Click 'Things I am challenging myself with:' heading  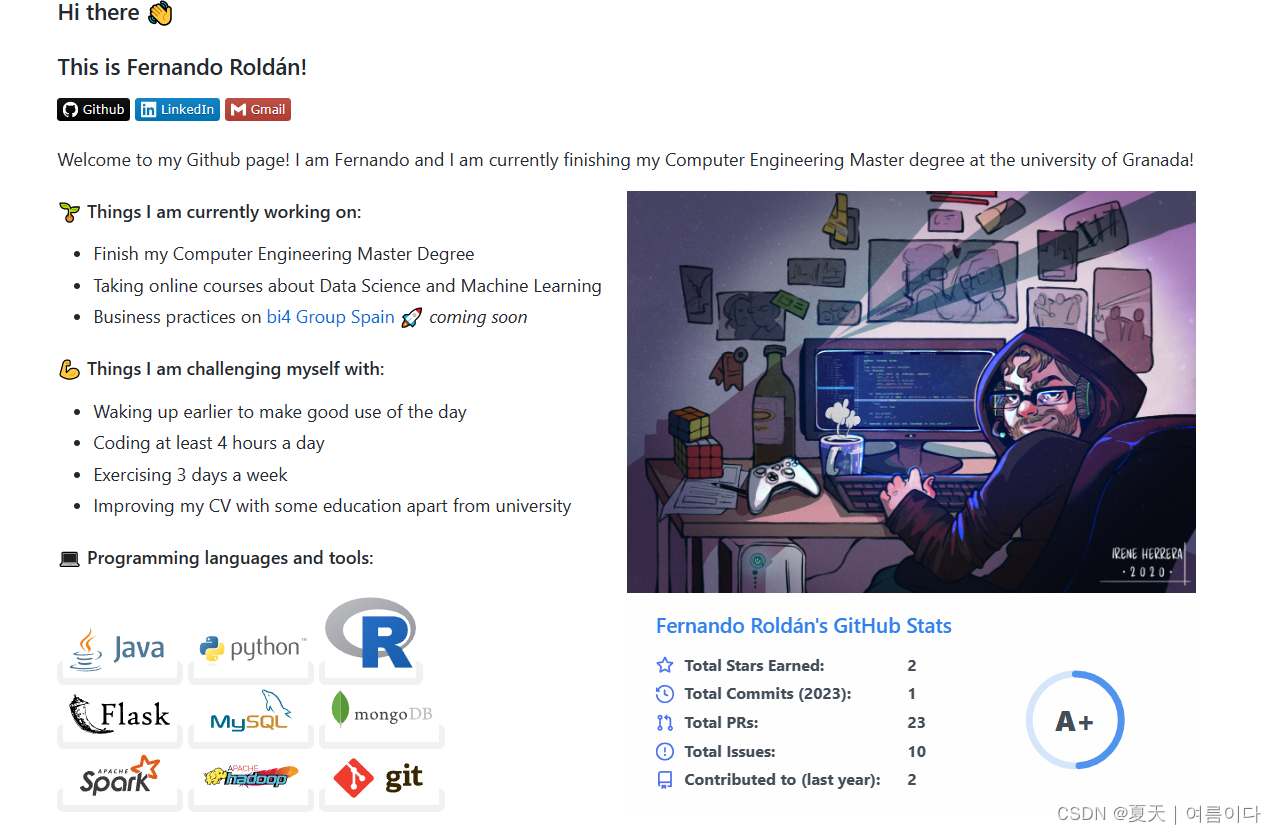pyautogui.click(x=236, y=369)
